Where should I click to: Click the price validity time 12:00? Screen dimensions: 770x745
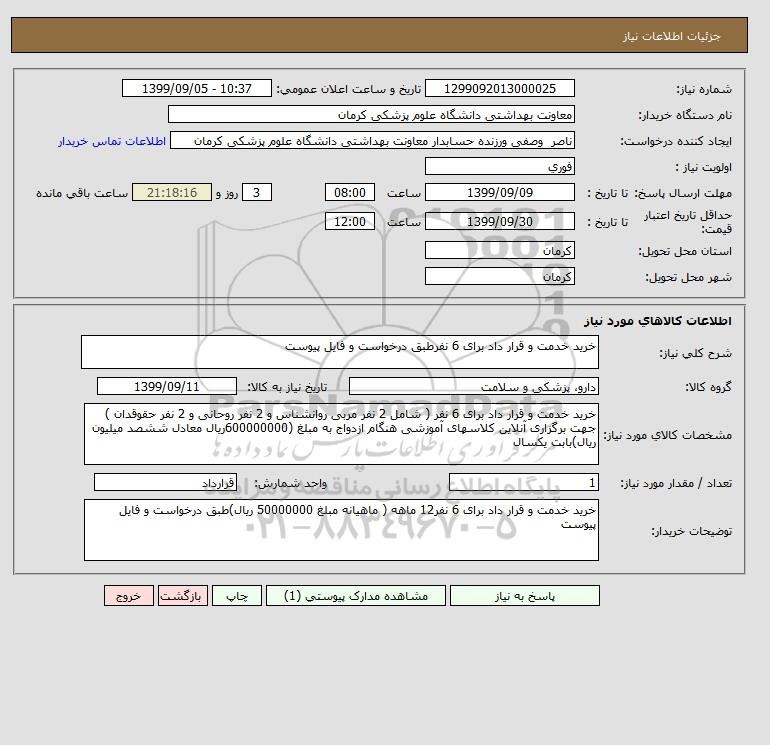tap(350, 221)
